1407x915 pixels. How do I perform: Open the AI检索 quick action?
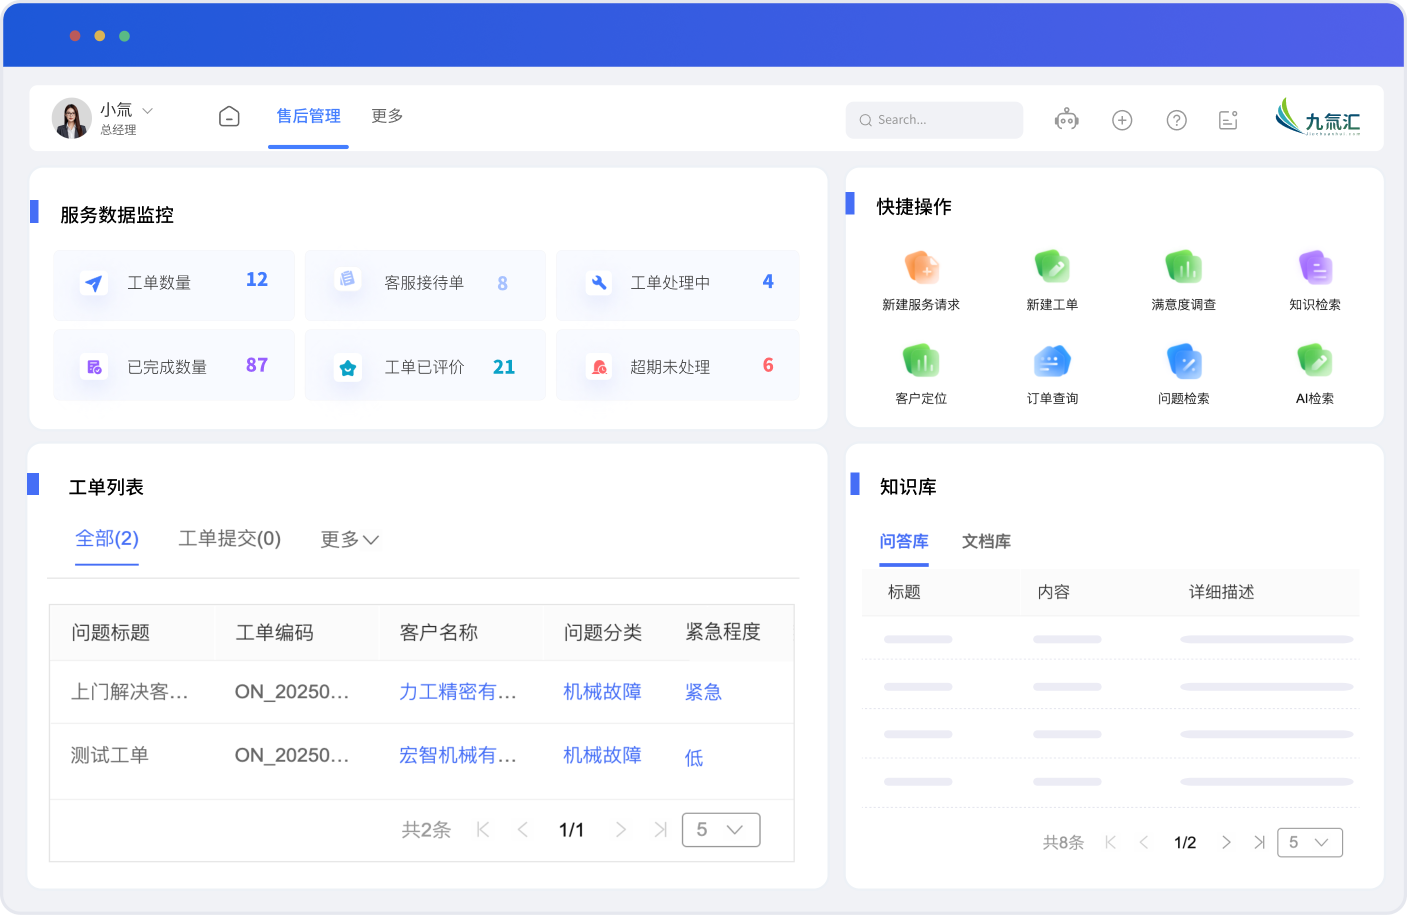(x=1315, y=361)
